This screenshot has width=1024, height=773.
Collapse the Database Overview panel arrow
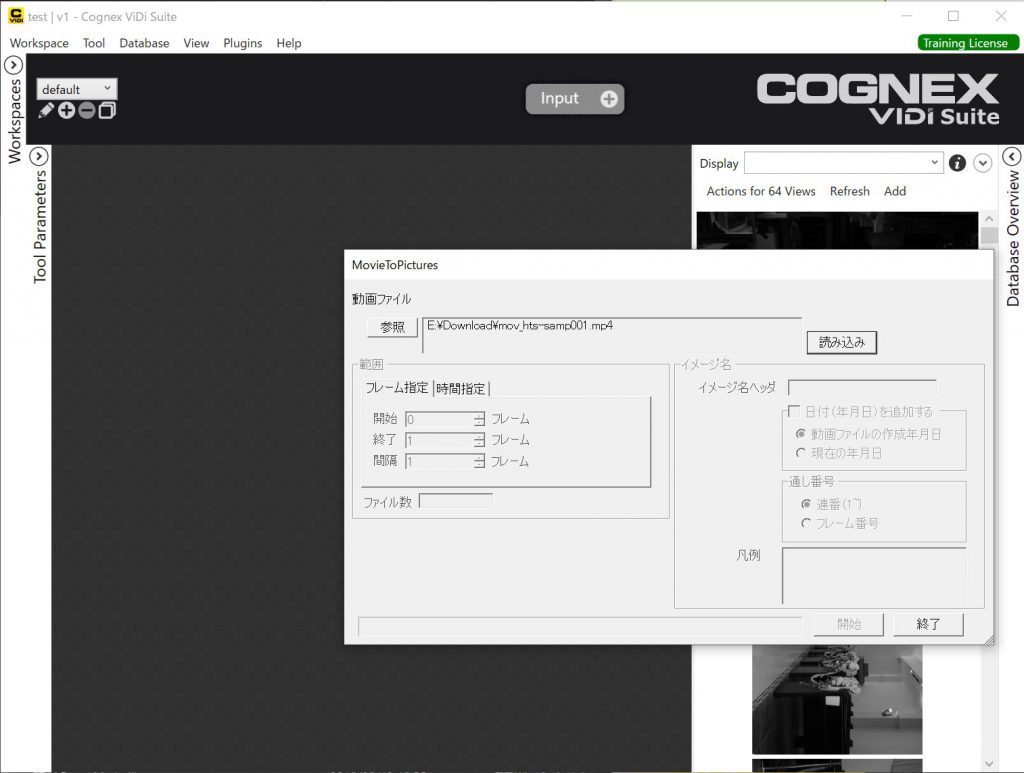point(1012,157)
